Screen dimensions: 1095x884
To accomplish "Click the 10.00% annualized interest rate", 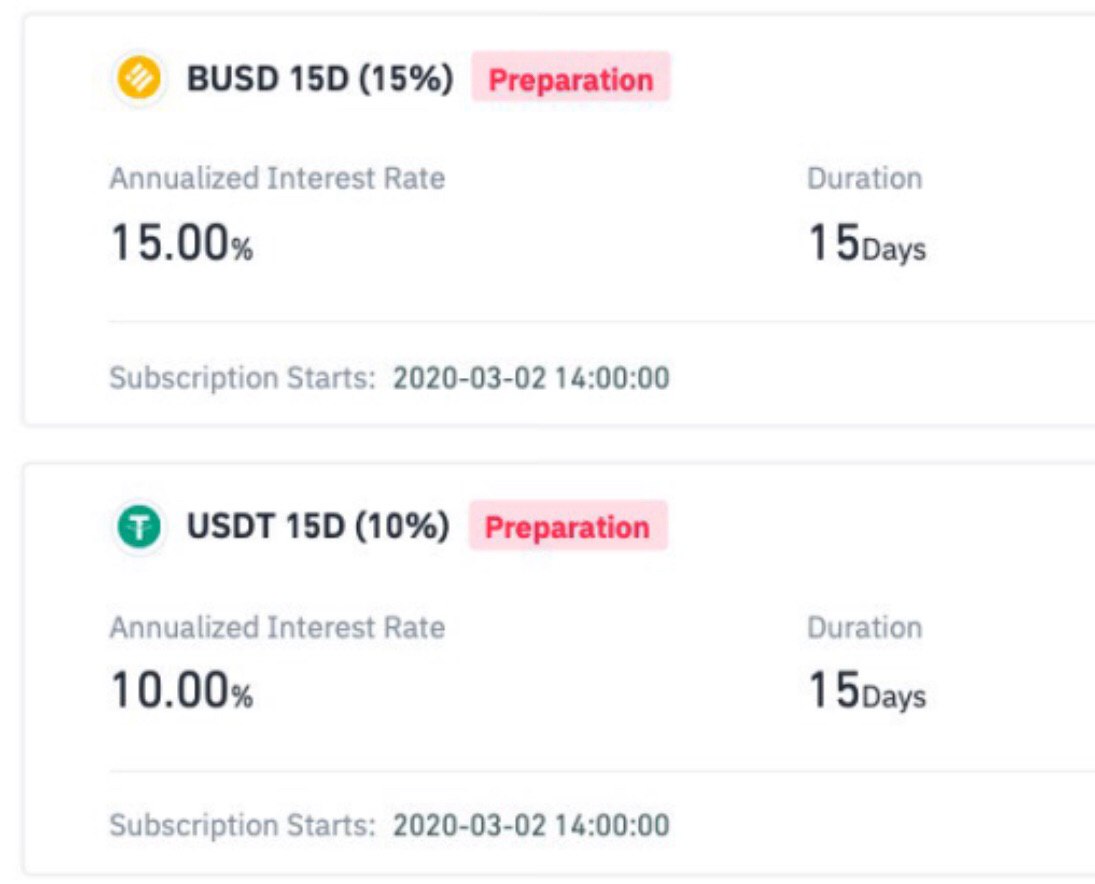I will coord(182,690).
